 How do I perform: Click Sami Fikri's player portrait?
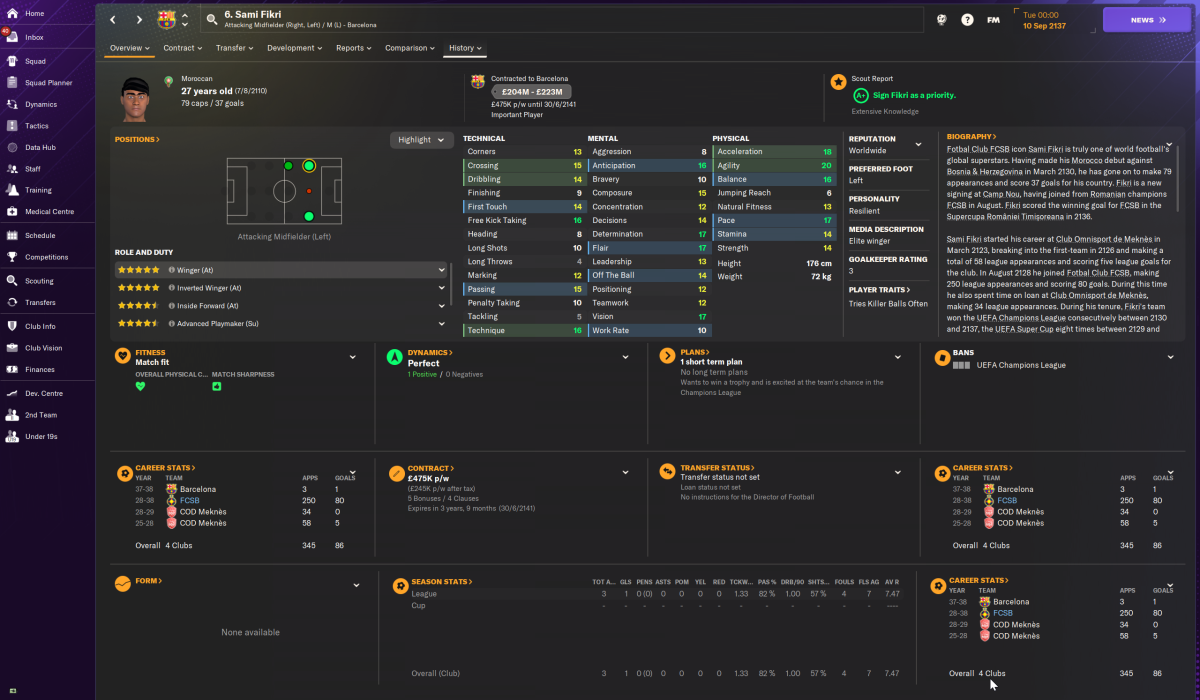[x=136, y=98]
